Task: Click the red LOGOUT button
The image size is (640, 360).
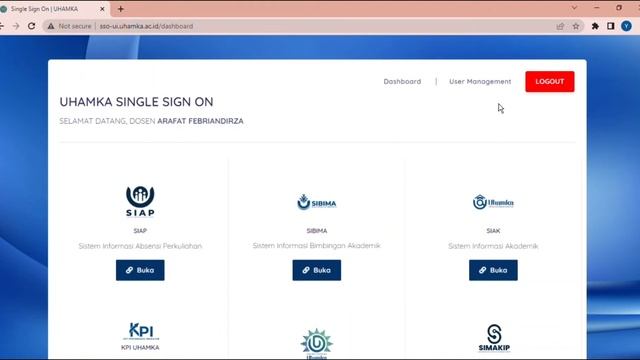Action: click(550, 82)
